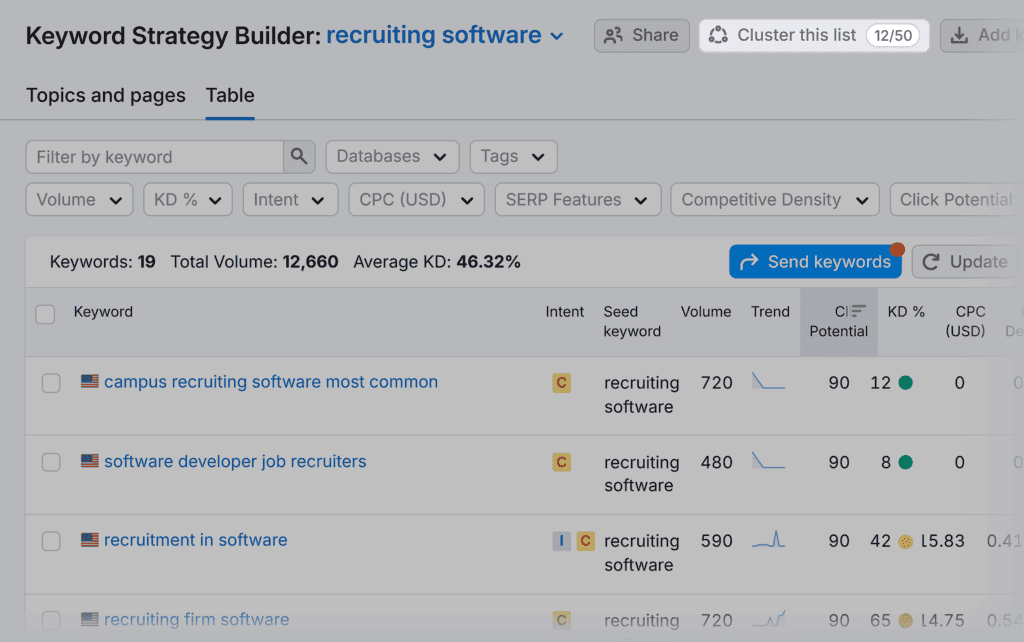The image size is (1024, 642).
Task: Click the green KD dot for campus recruiting software
Action: [905, 383]
